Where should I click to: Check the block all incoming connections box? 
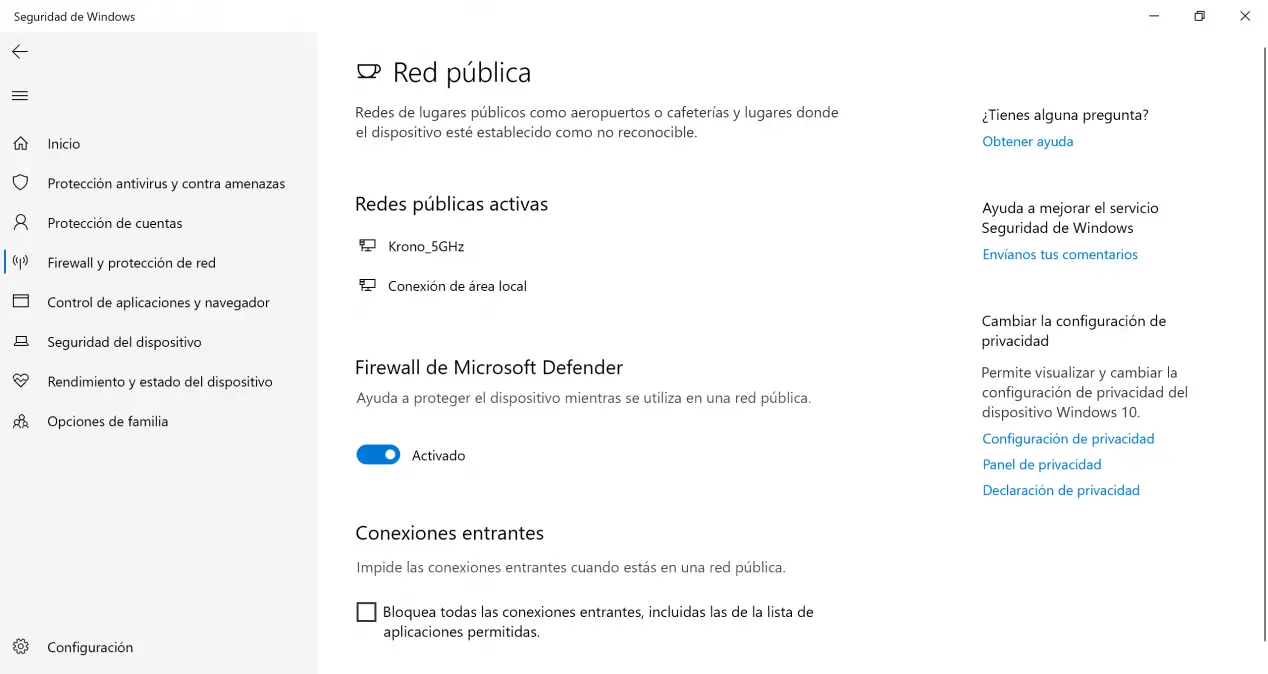coord(367,612)
